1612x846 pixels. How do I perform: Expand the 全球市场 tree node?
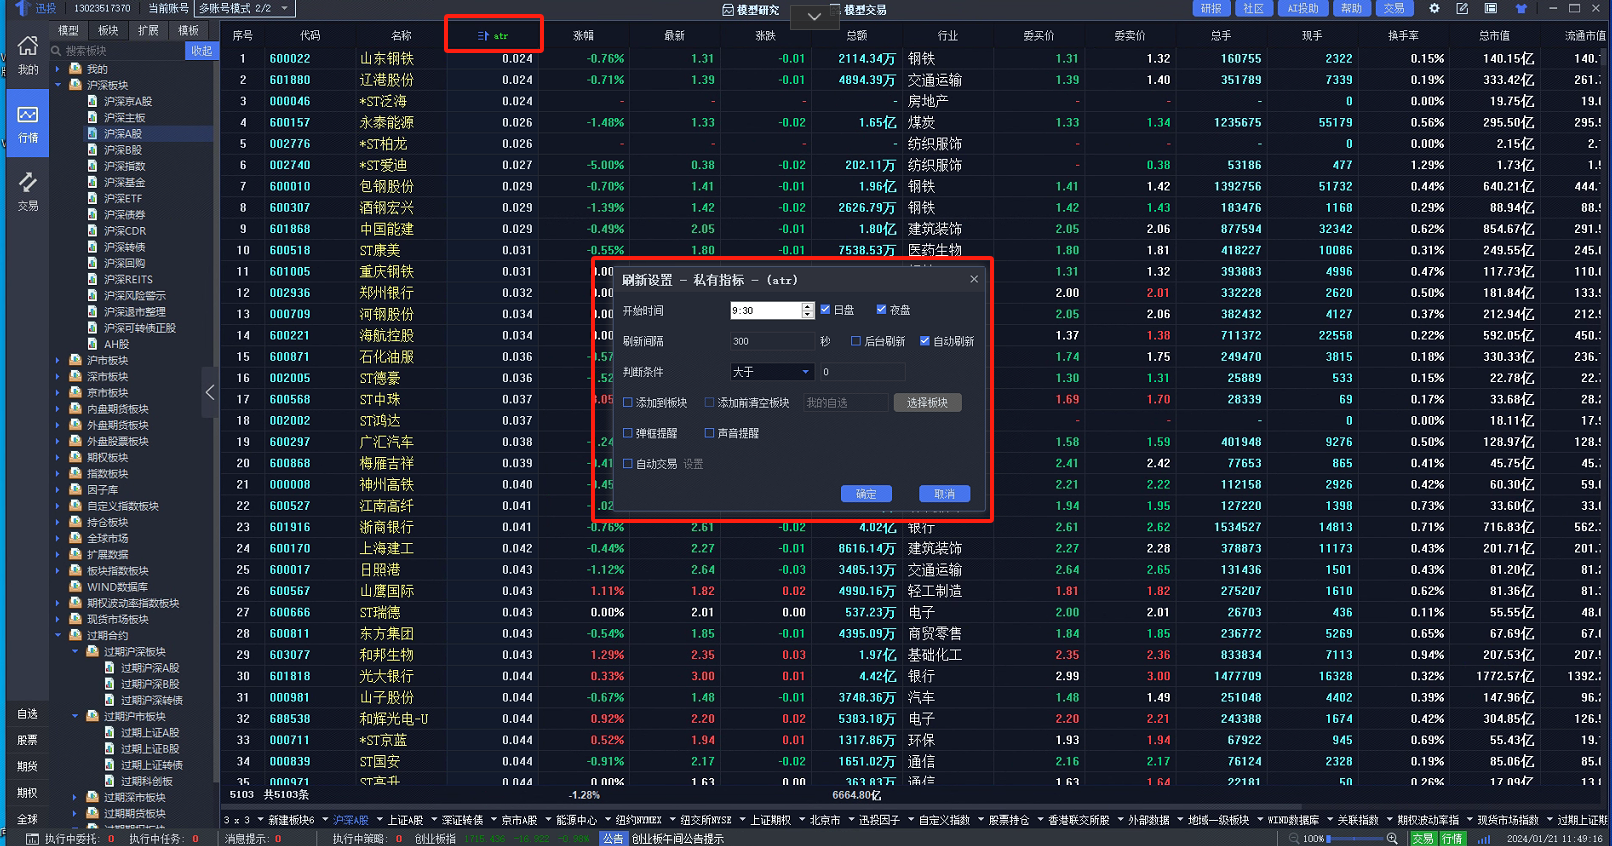(x=58, y=539)
